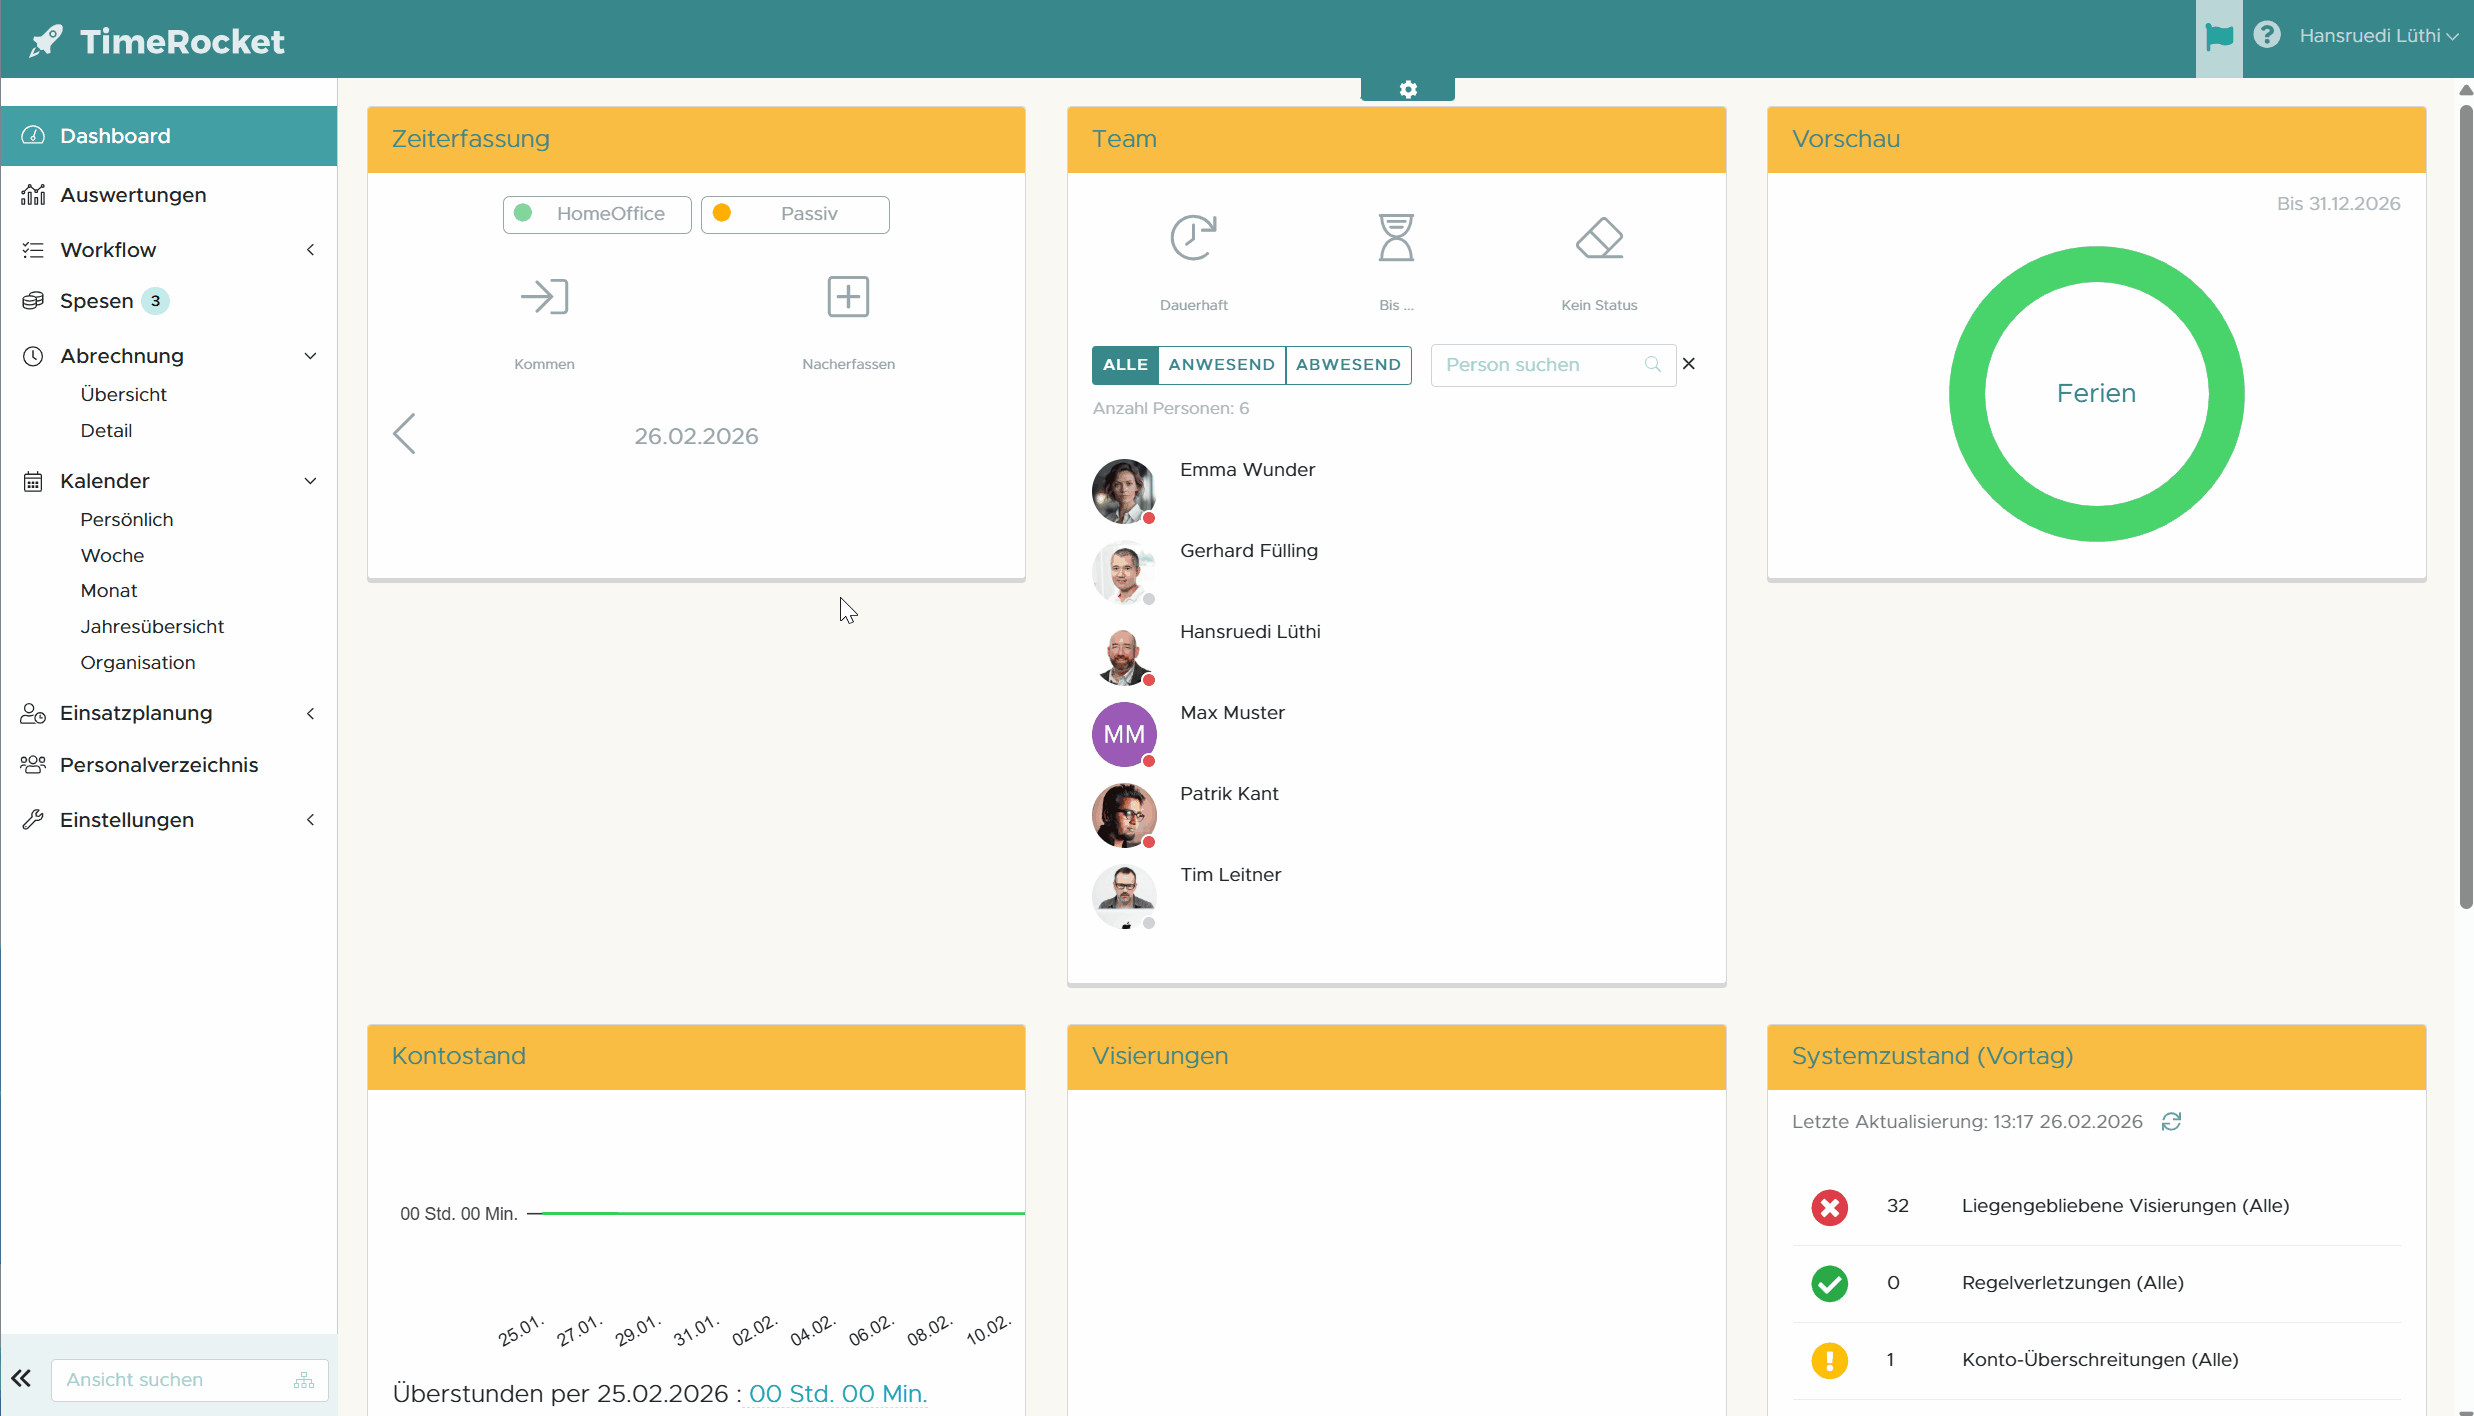This screenshot has height=1416, width=2474.
Task: Open Auswertungen in sidebar
Action: click(133, 195)
